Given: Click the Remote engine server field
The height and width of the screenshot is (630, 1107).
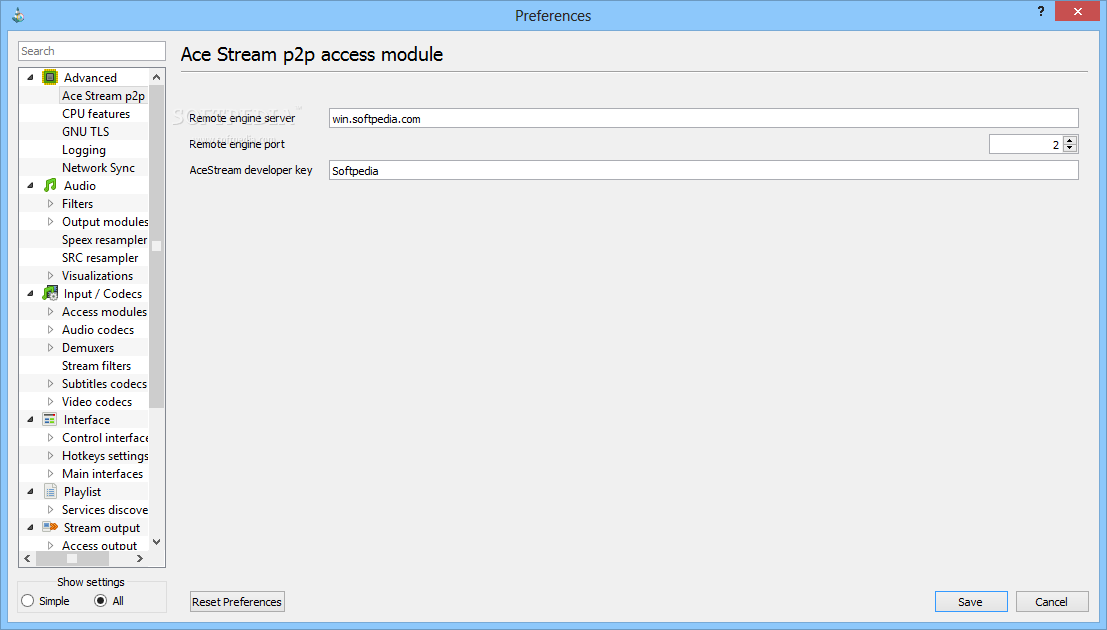Looking at the screenshot, I should point(703,119).
